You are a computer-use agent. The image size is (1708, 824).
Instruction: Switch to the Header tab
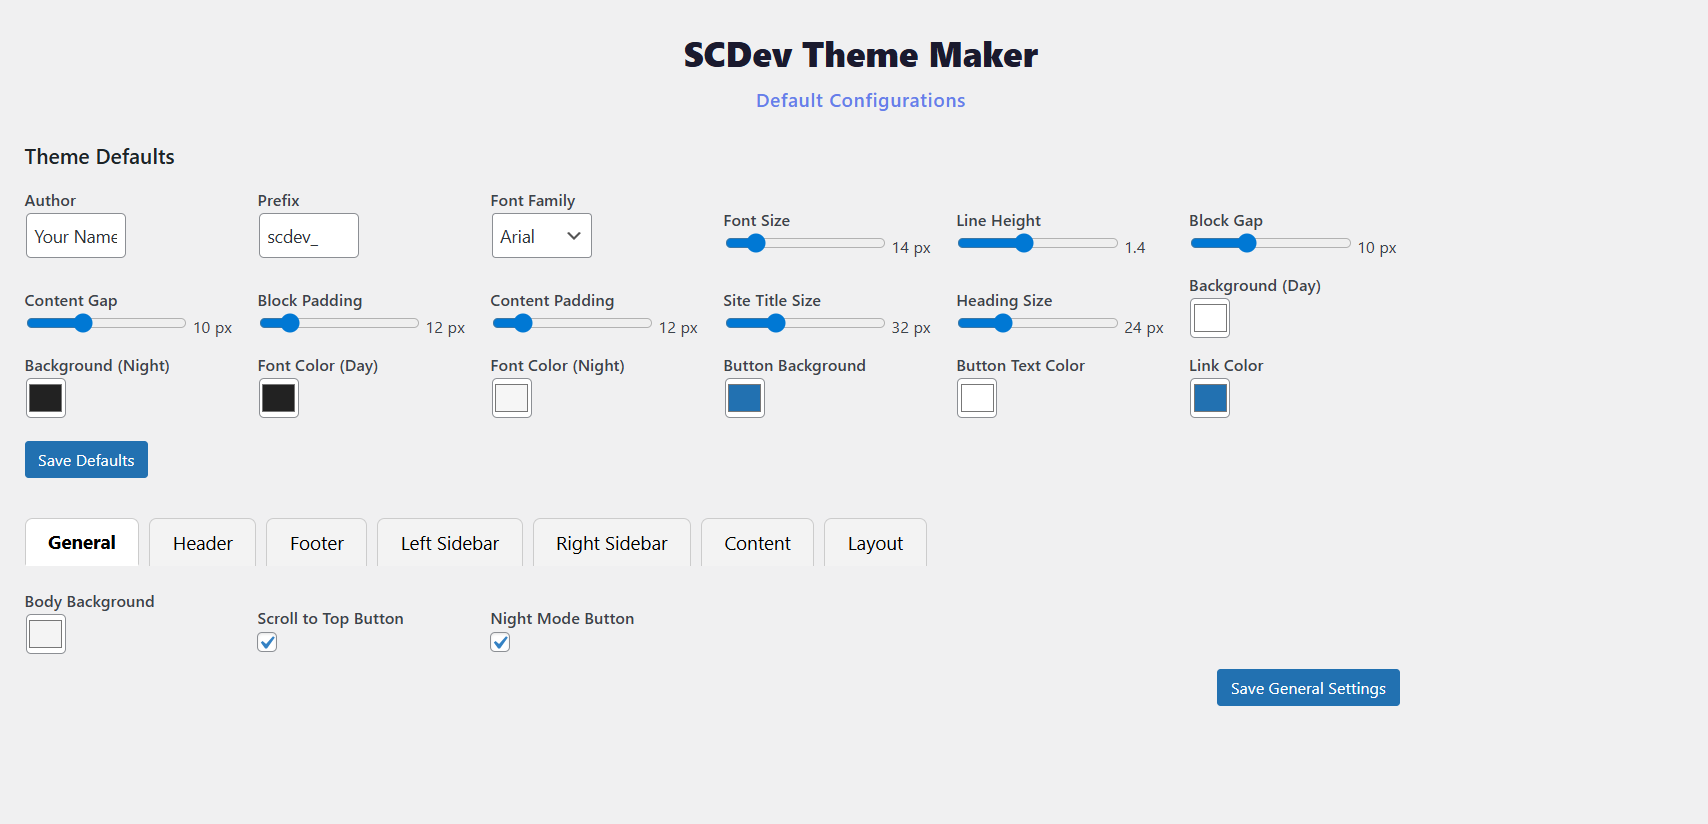(202, 543)
